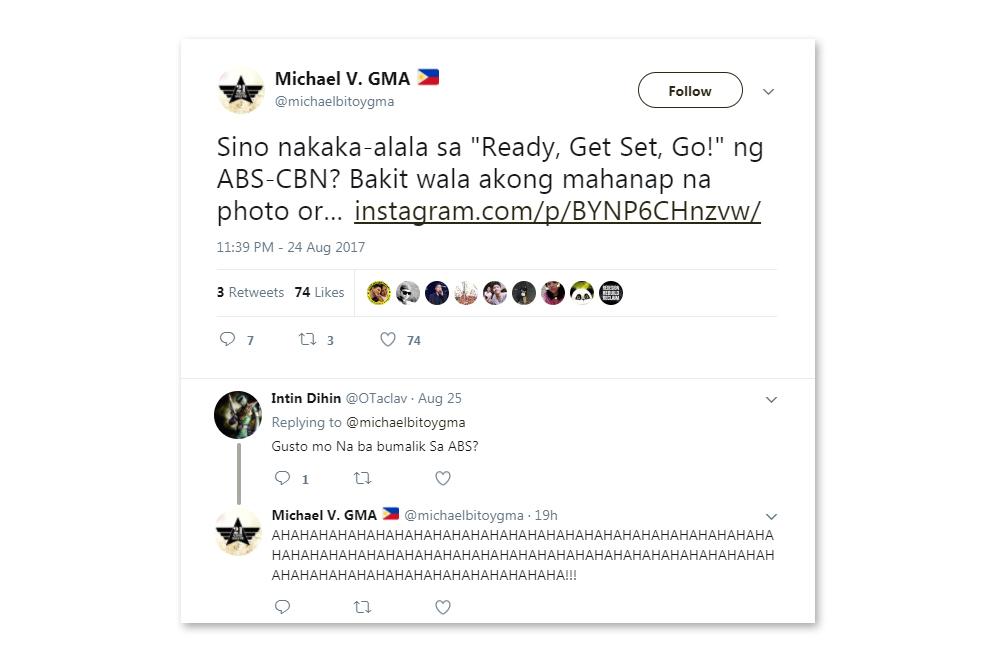Open options chevron next to Follow button
This screenshot has height=662, width=1000.
pos(768,92)
